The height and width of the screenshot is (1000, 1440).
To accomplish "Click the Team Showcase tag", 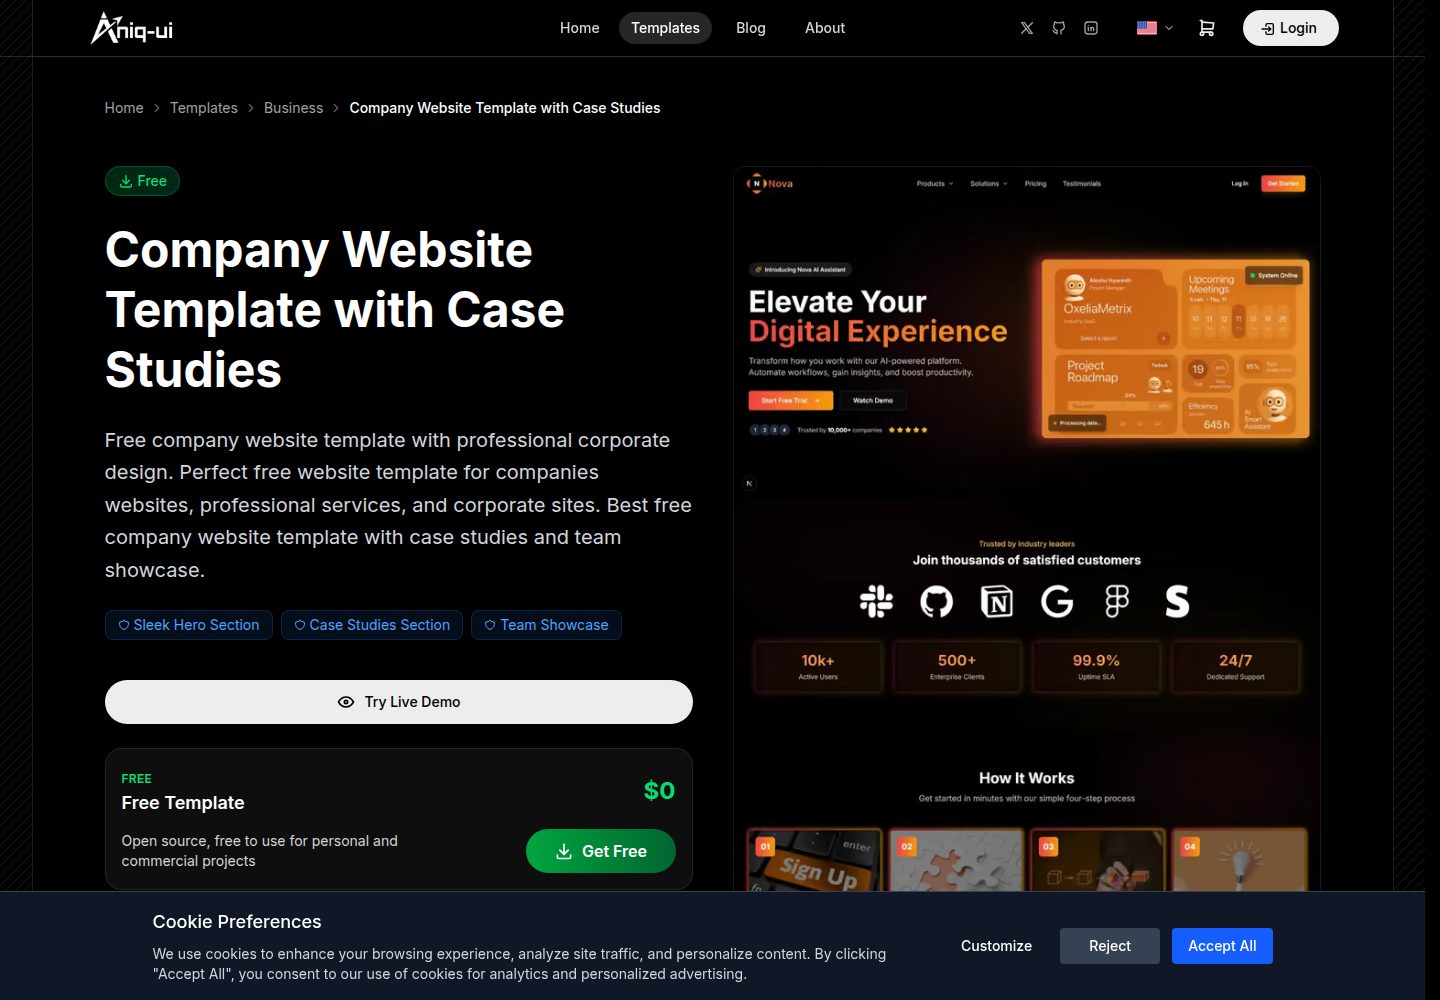I will click(x=546, y=625).
